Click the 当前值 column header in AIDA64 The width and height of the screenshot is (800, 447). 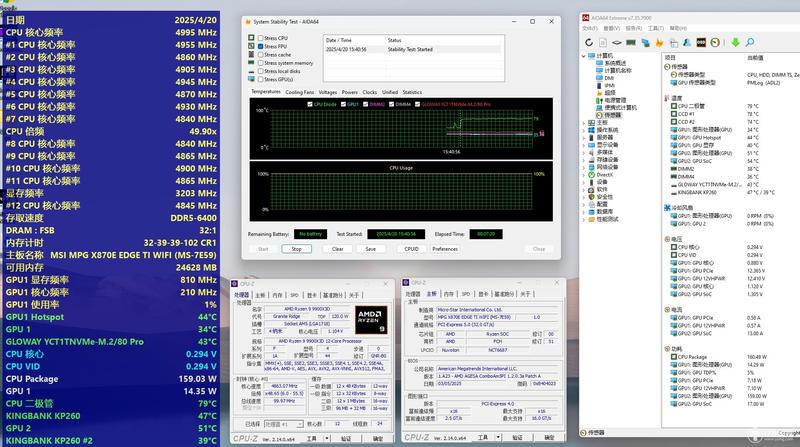coord(755,58)
